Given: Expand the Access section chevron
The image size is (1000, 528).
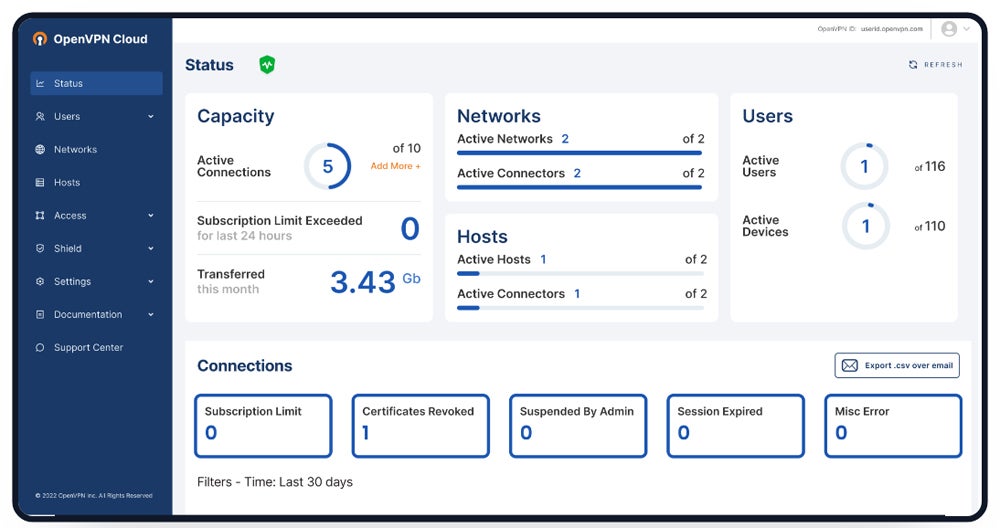Looking at the screenshot, I should coord(151,216).
